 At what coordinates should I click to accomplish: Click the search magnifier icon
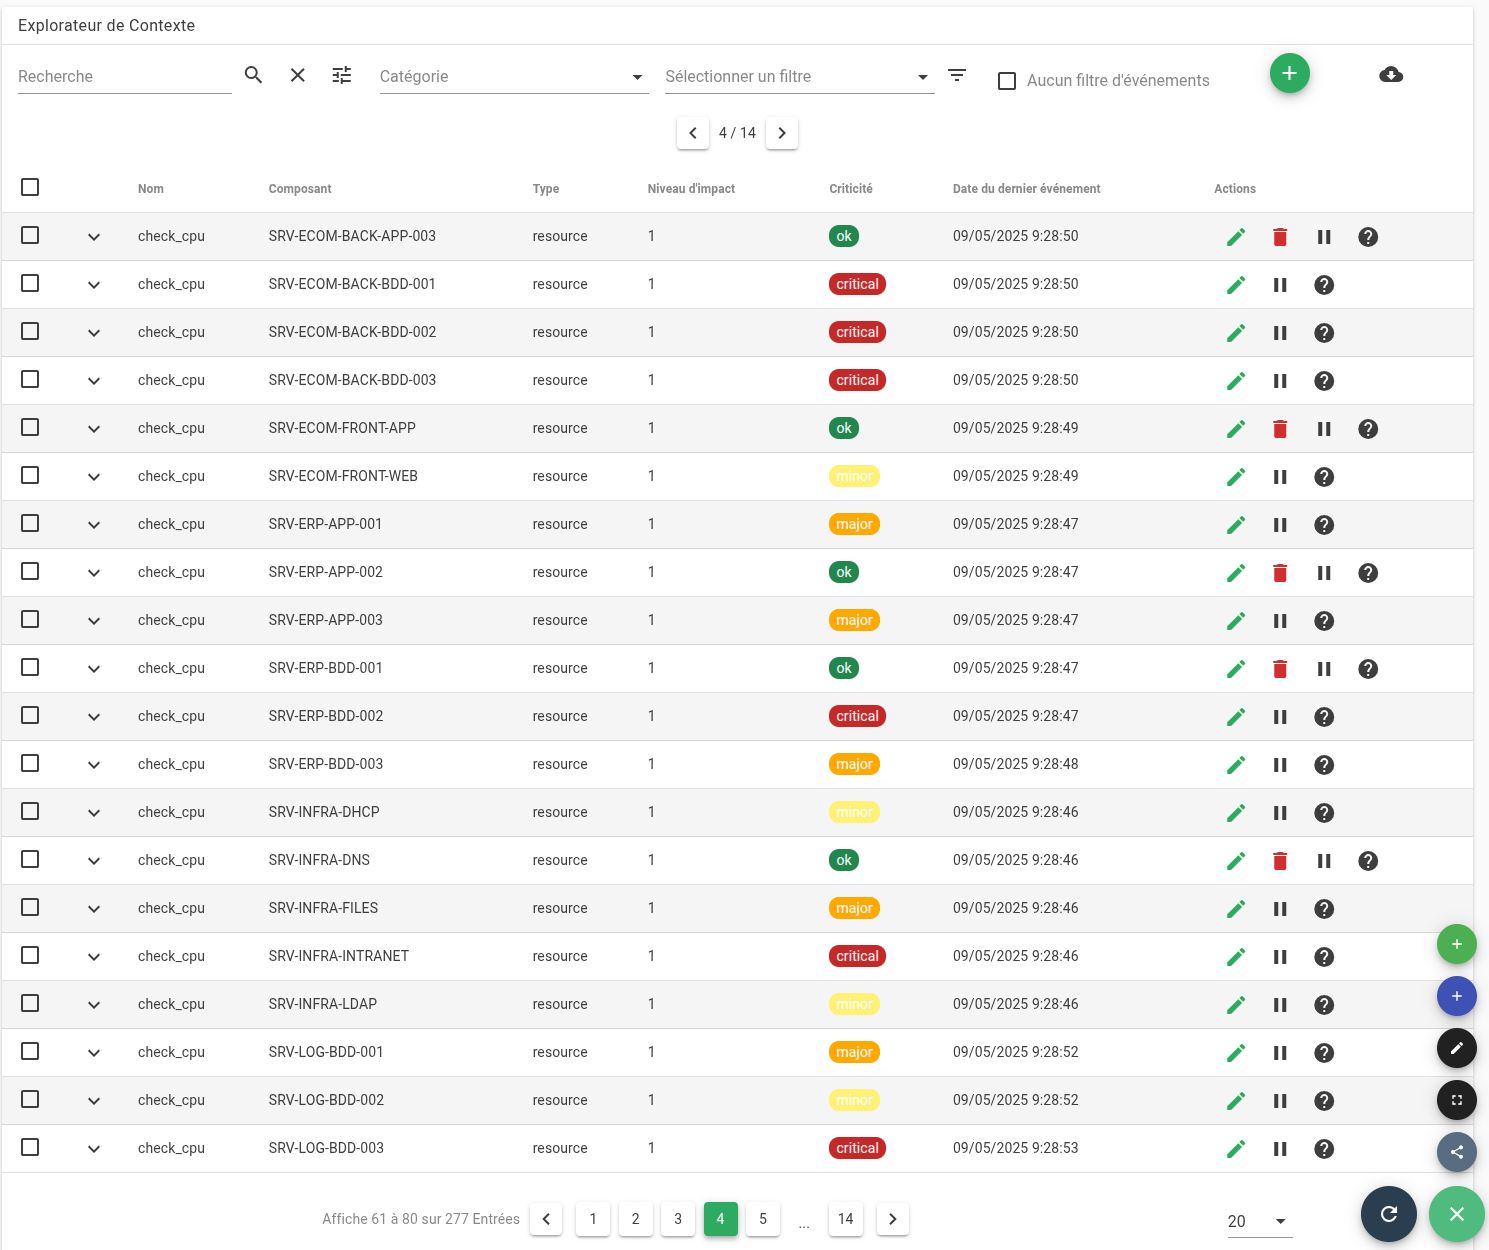[253, 75]
